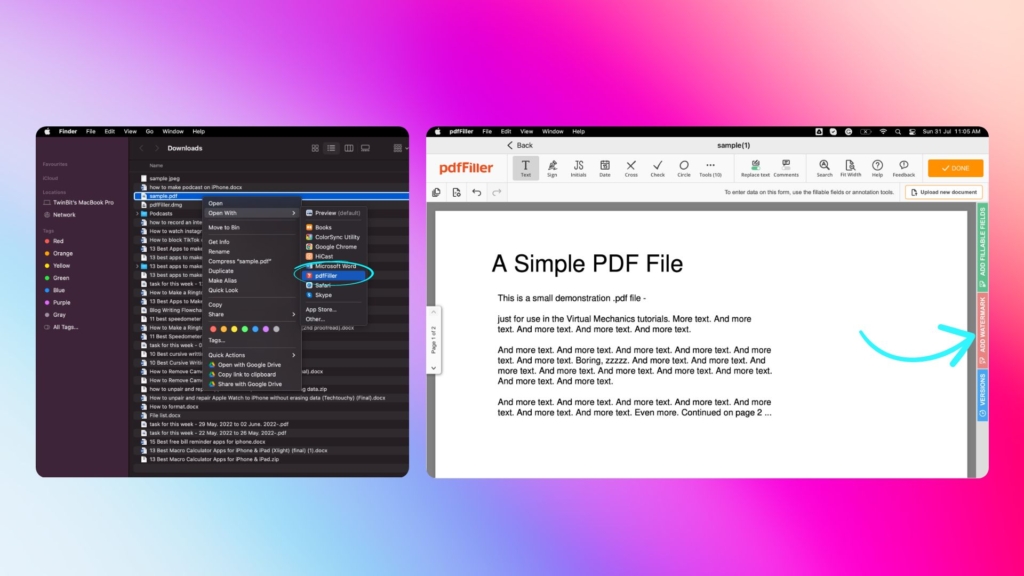Choose Open With in context menu

[251, 213]
